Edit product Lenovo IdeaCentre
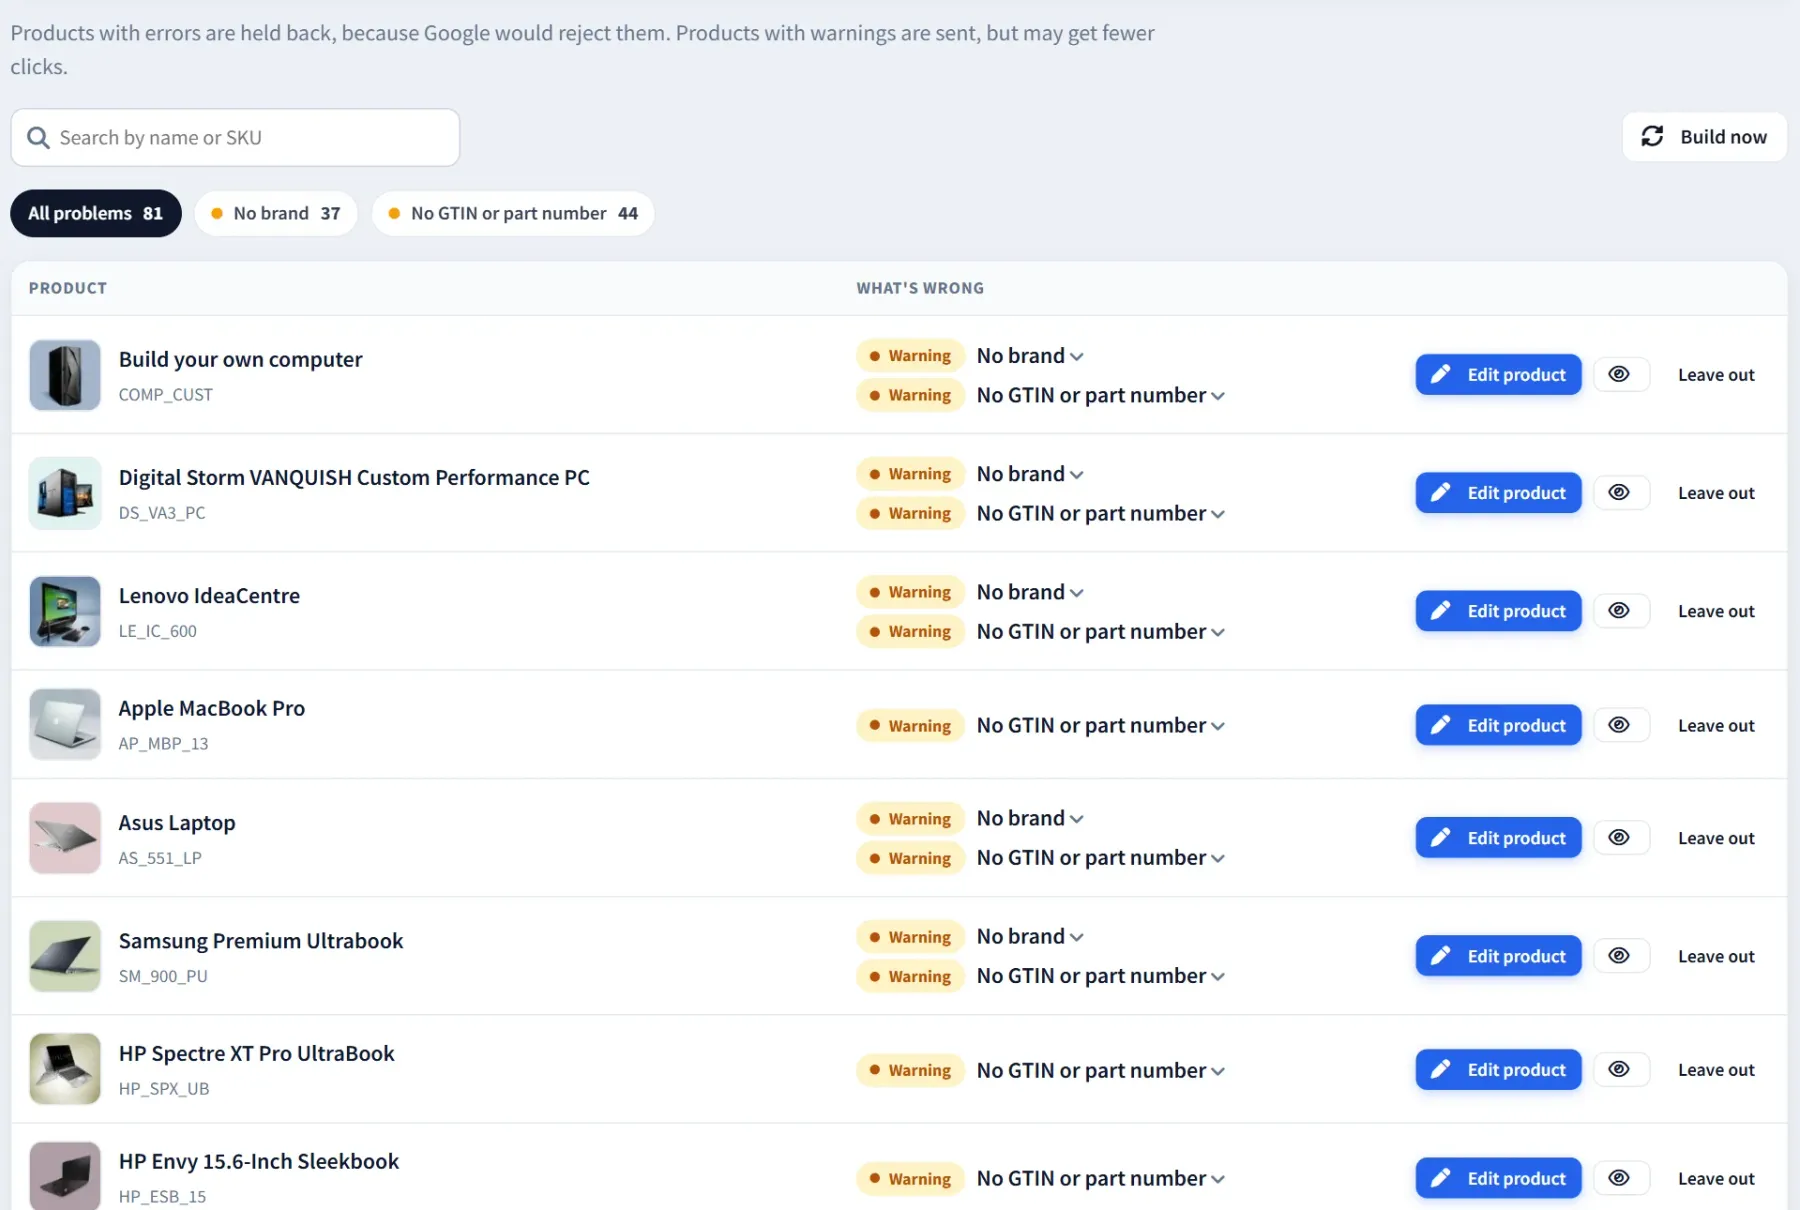The width and height of the screenshot is (1800, 1210). coord(1498,610)
